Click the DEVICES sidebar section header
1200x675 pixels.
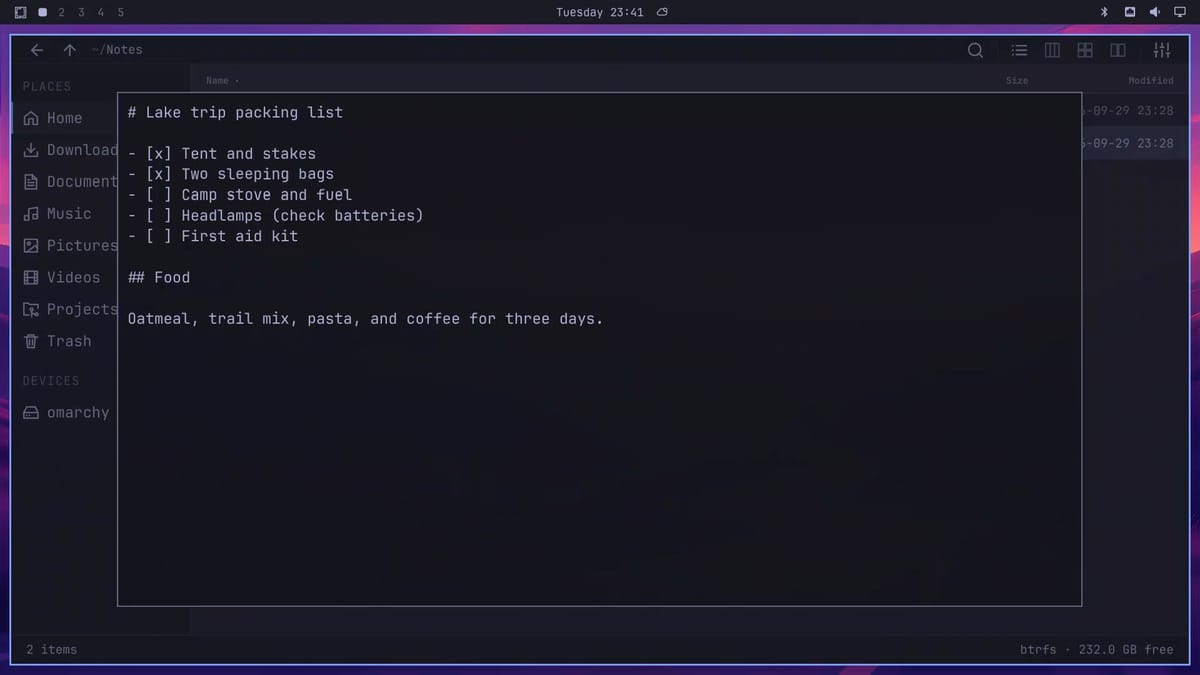pyautogui.click(x=51, y=381)
